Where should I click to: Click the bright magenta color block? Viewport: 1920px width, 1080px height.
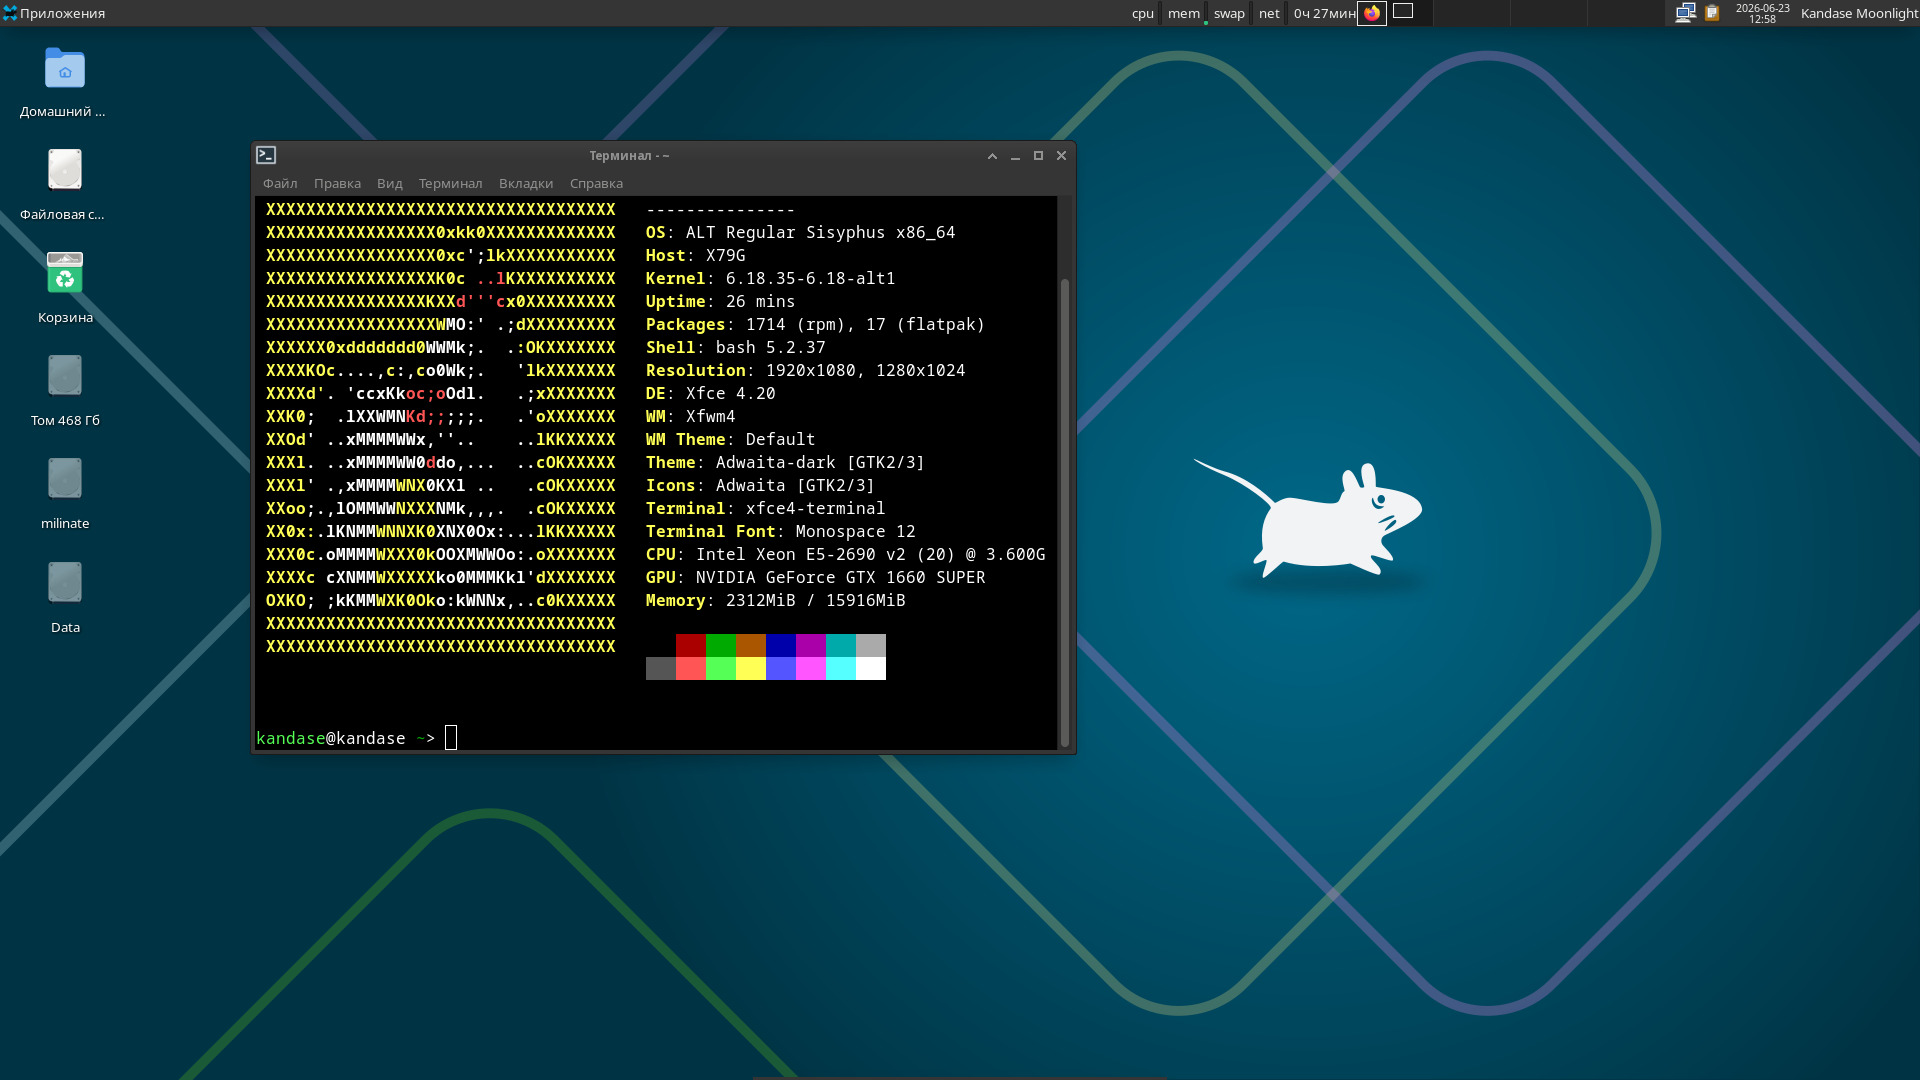(x=811, y=668)
